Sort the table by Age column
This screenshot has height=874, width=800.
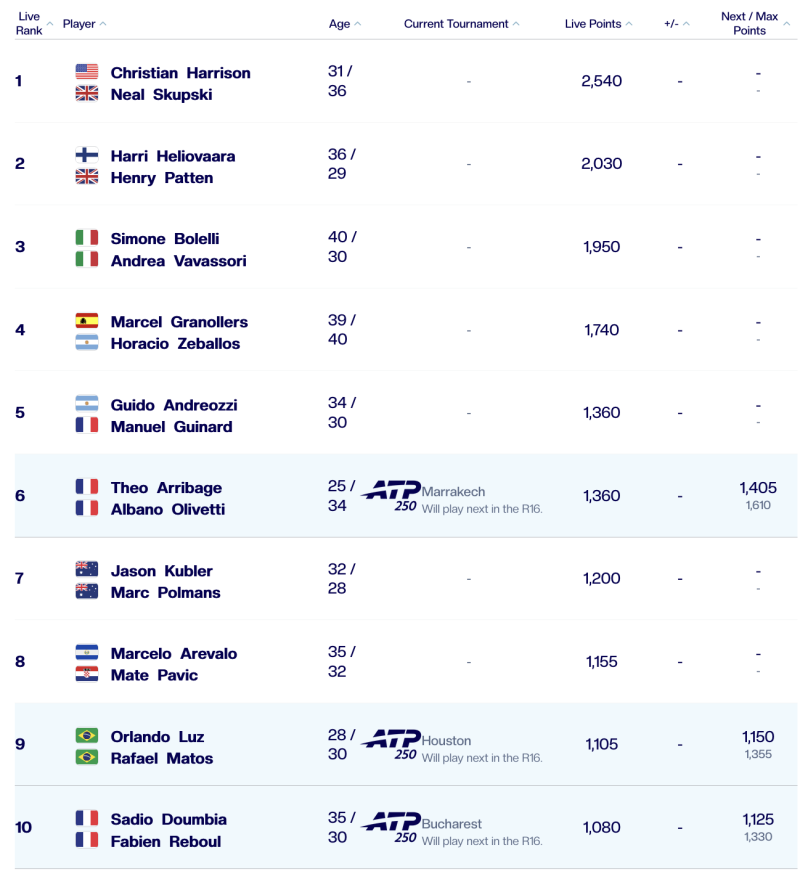[x=340, y=24]
